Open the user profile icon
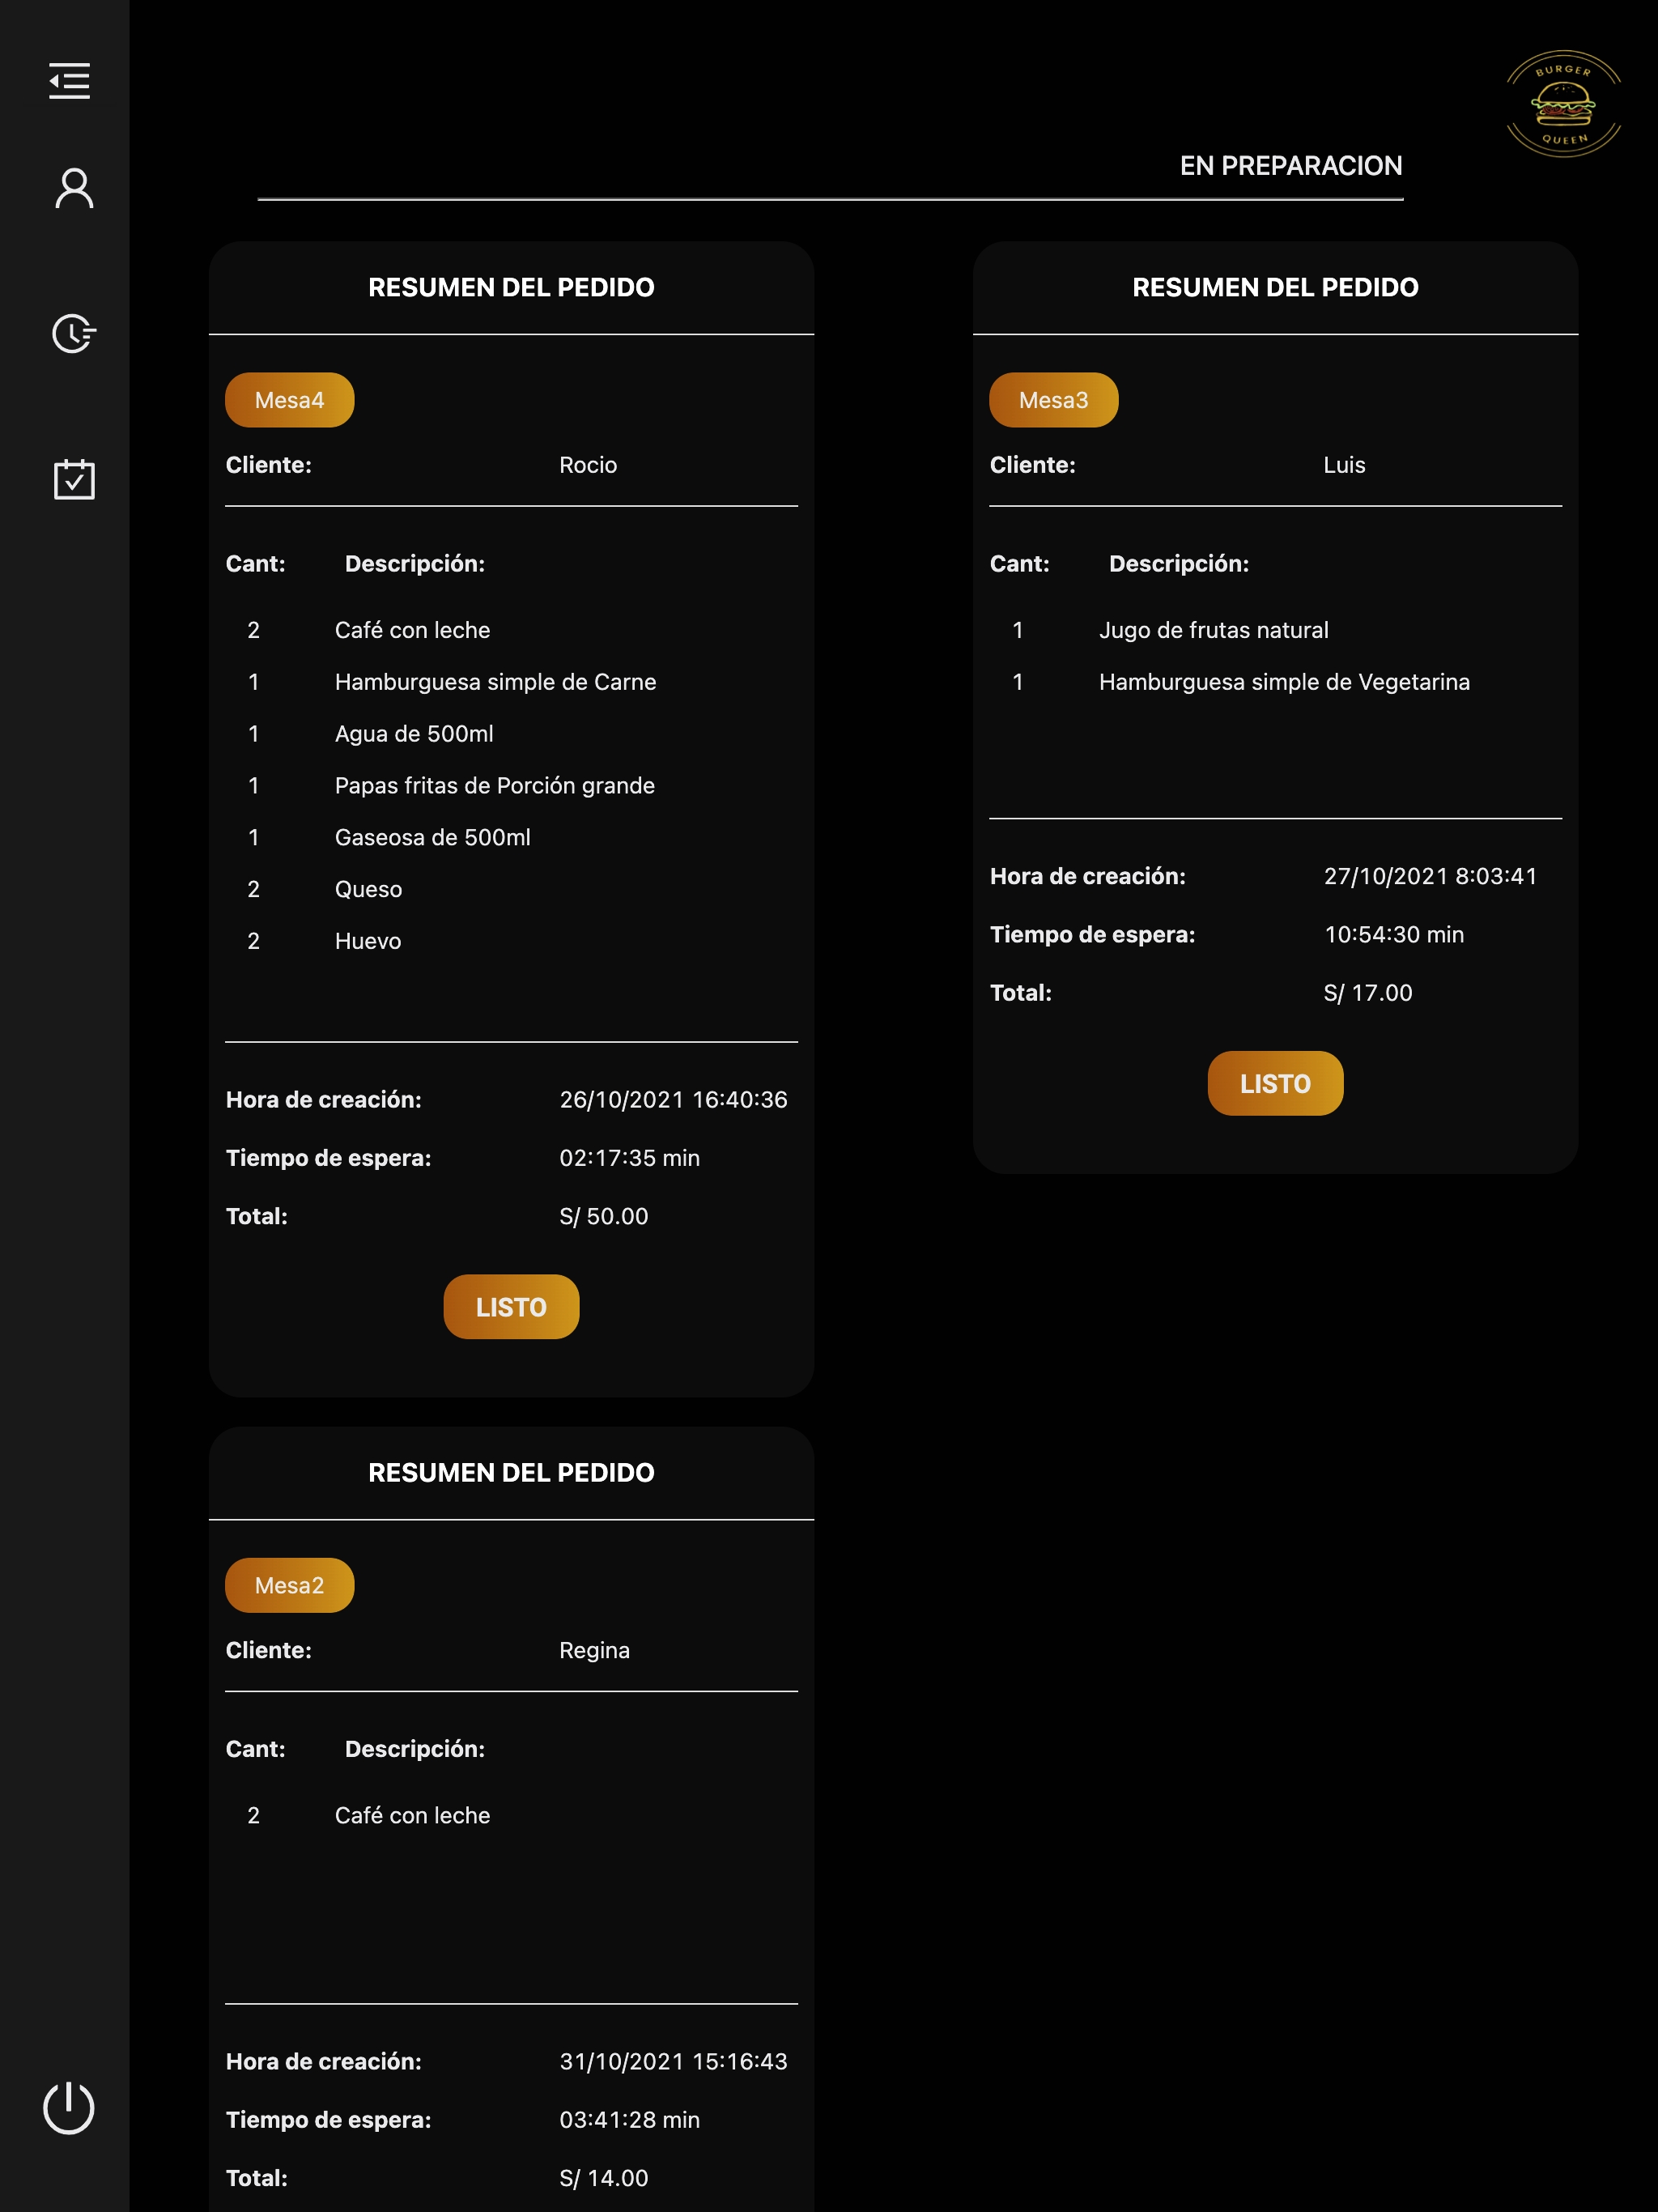Image resolution: width=1658 pixels, height=2212 pixels. (x=74, y=189)
